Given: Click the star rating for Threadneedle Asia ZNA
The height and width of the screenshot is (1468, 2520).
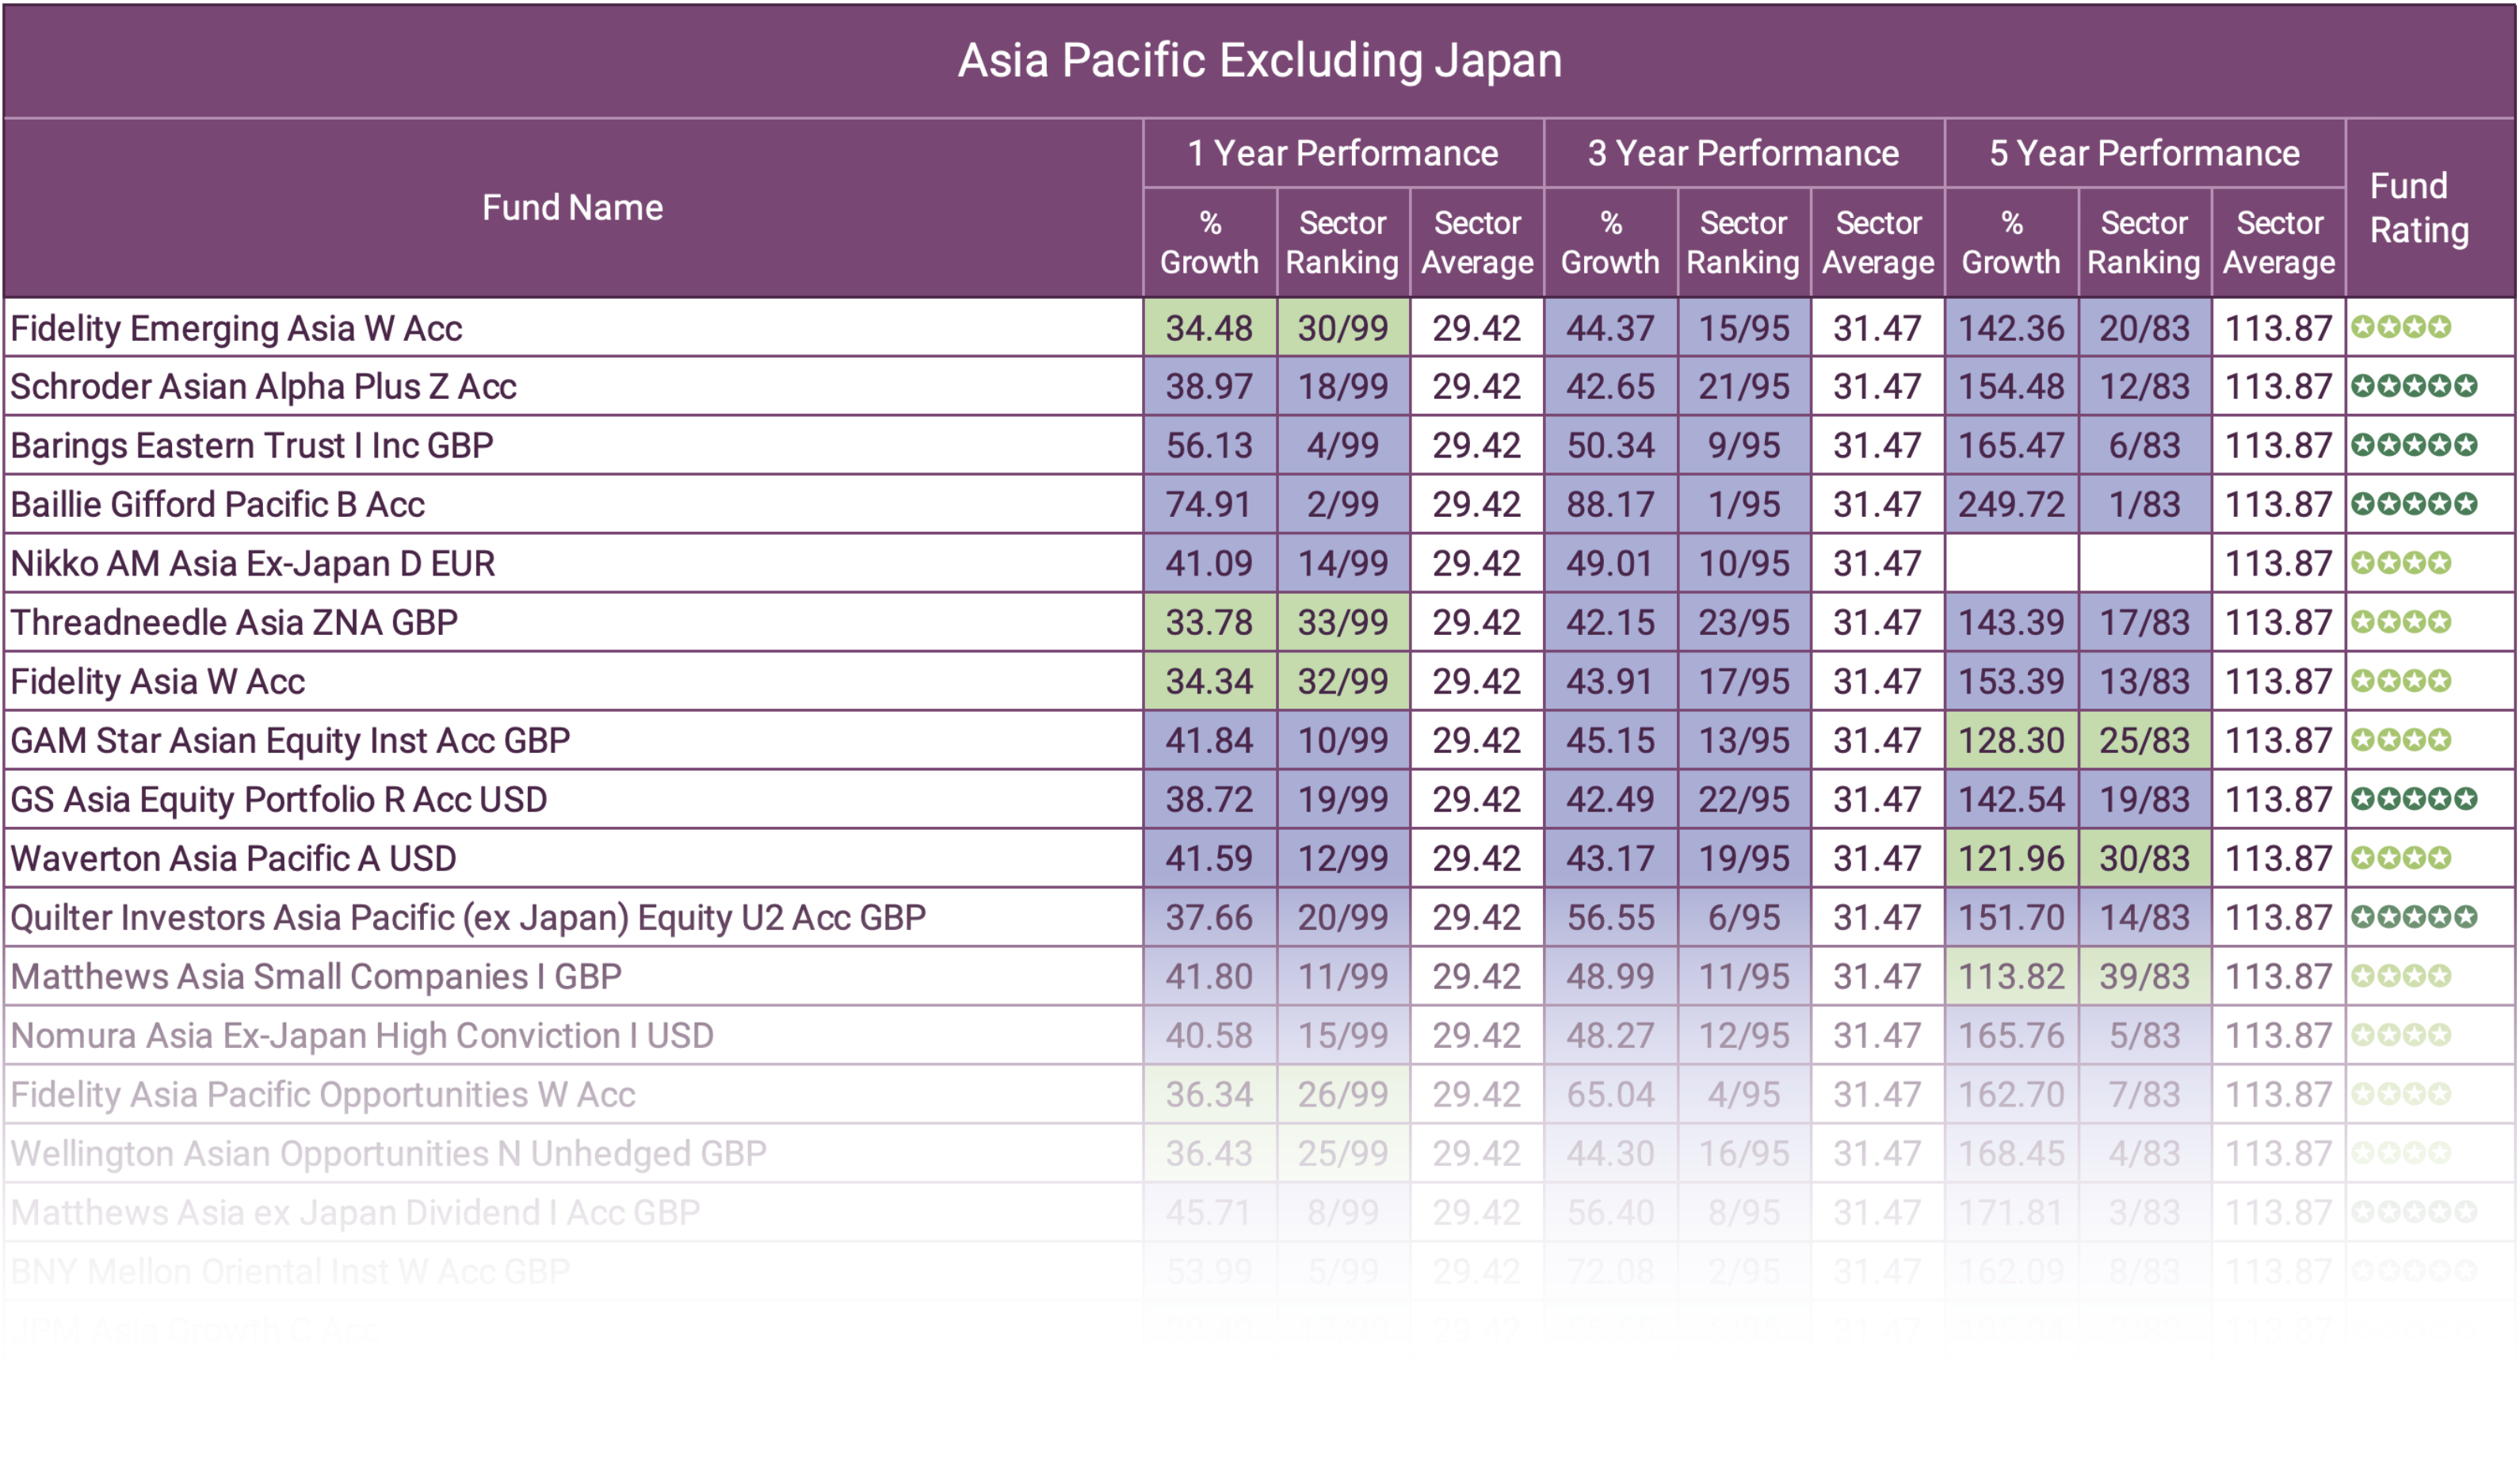Looking at the screenshot, I should (x=2401, y=622).
